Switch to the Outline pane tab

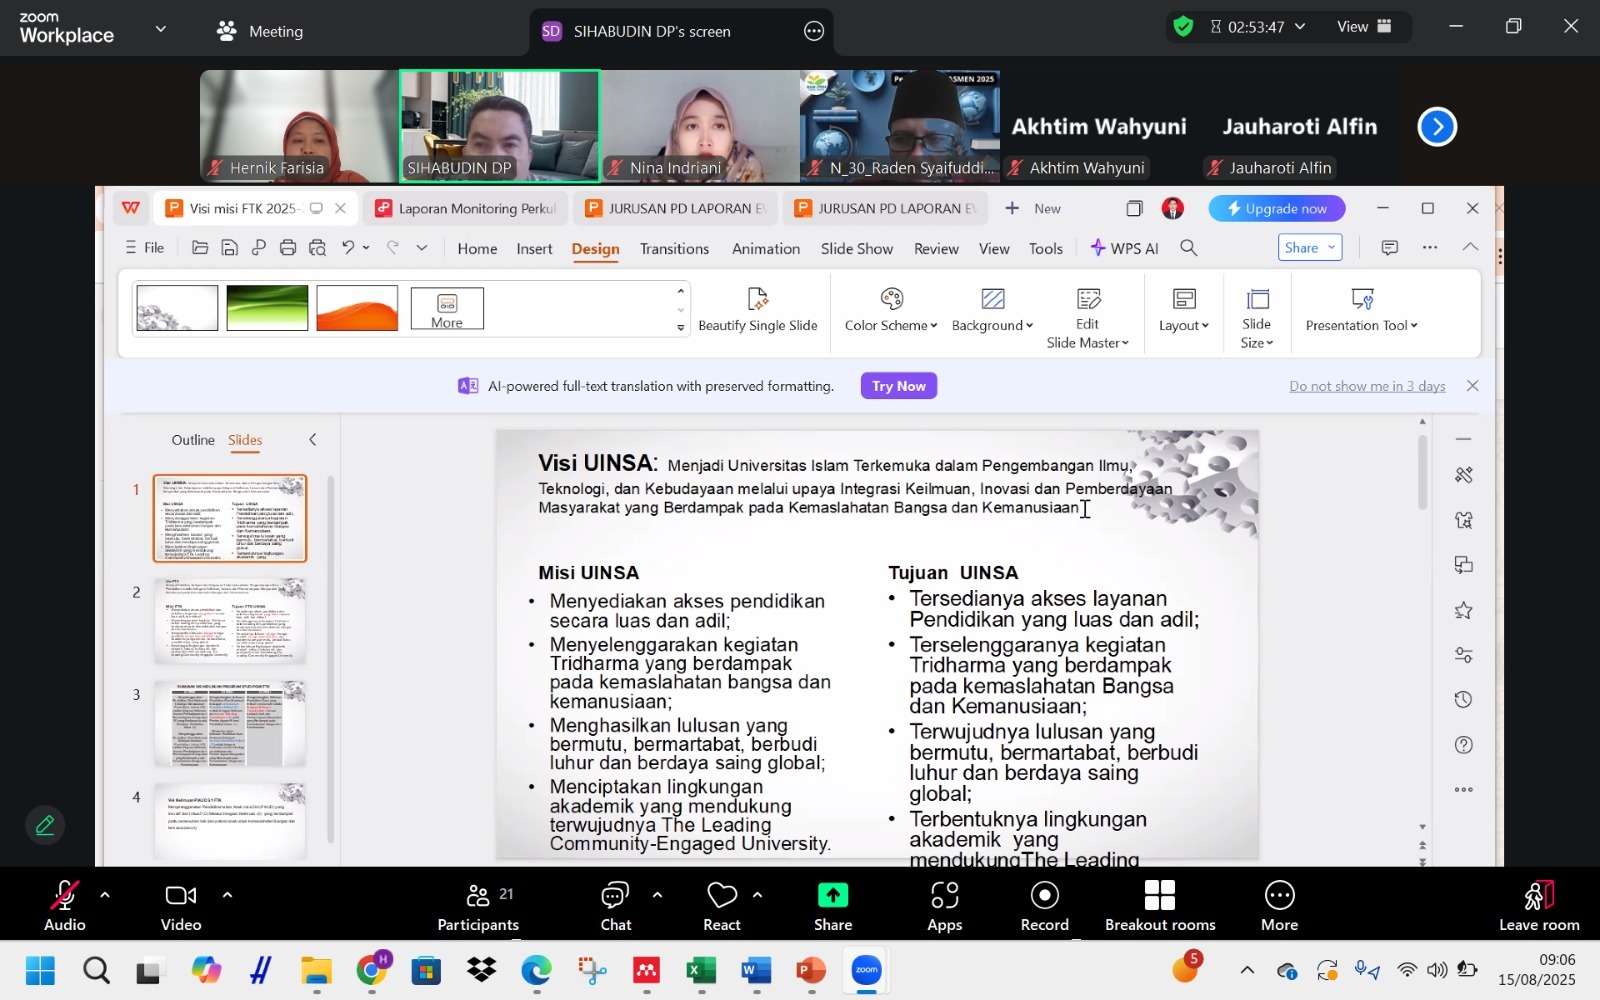coord(193,440)
